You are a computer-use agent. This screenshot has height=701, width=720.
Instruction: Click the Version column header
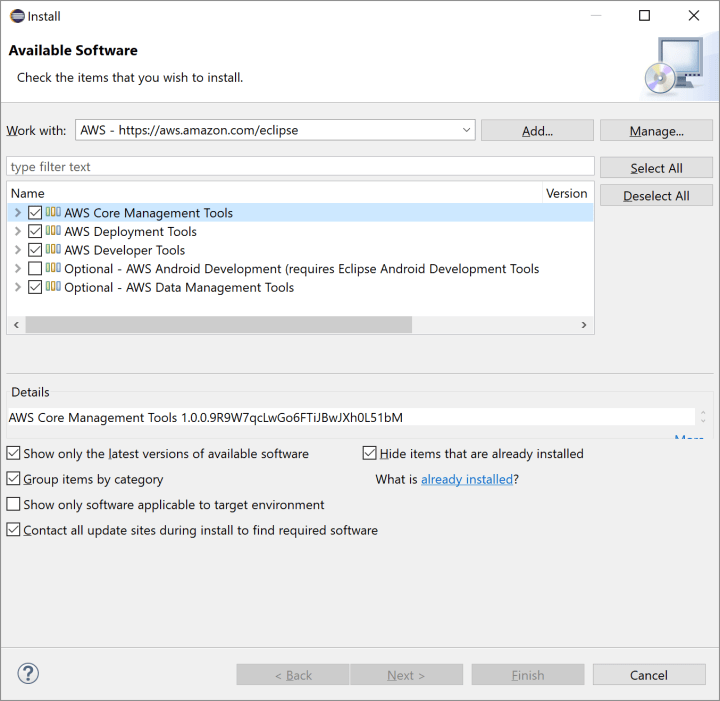pos(566,193)
